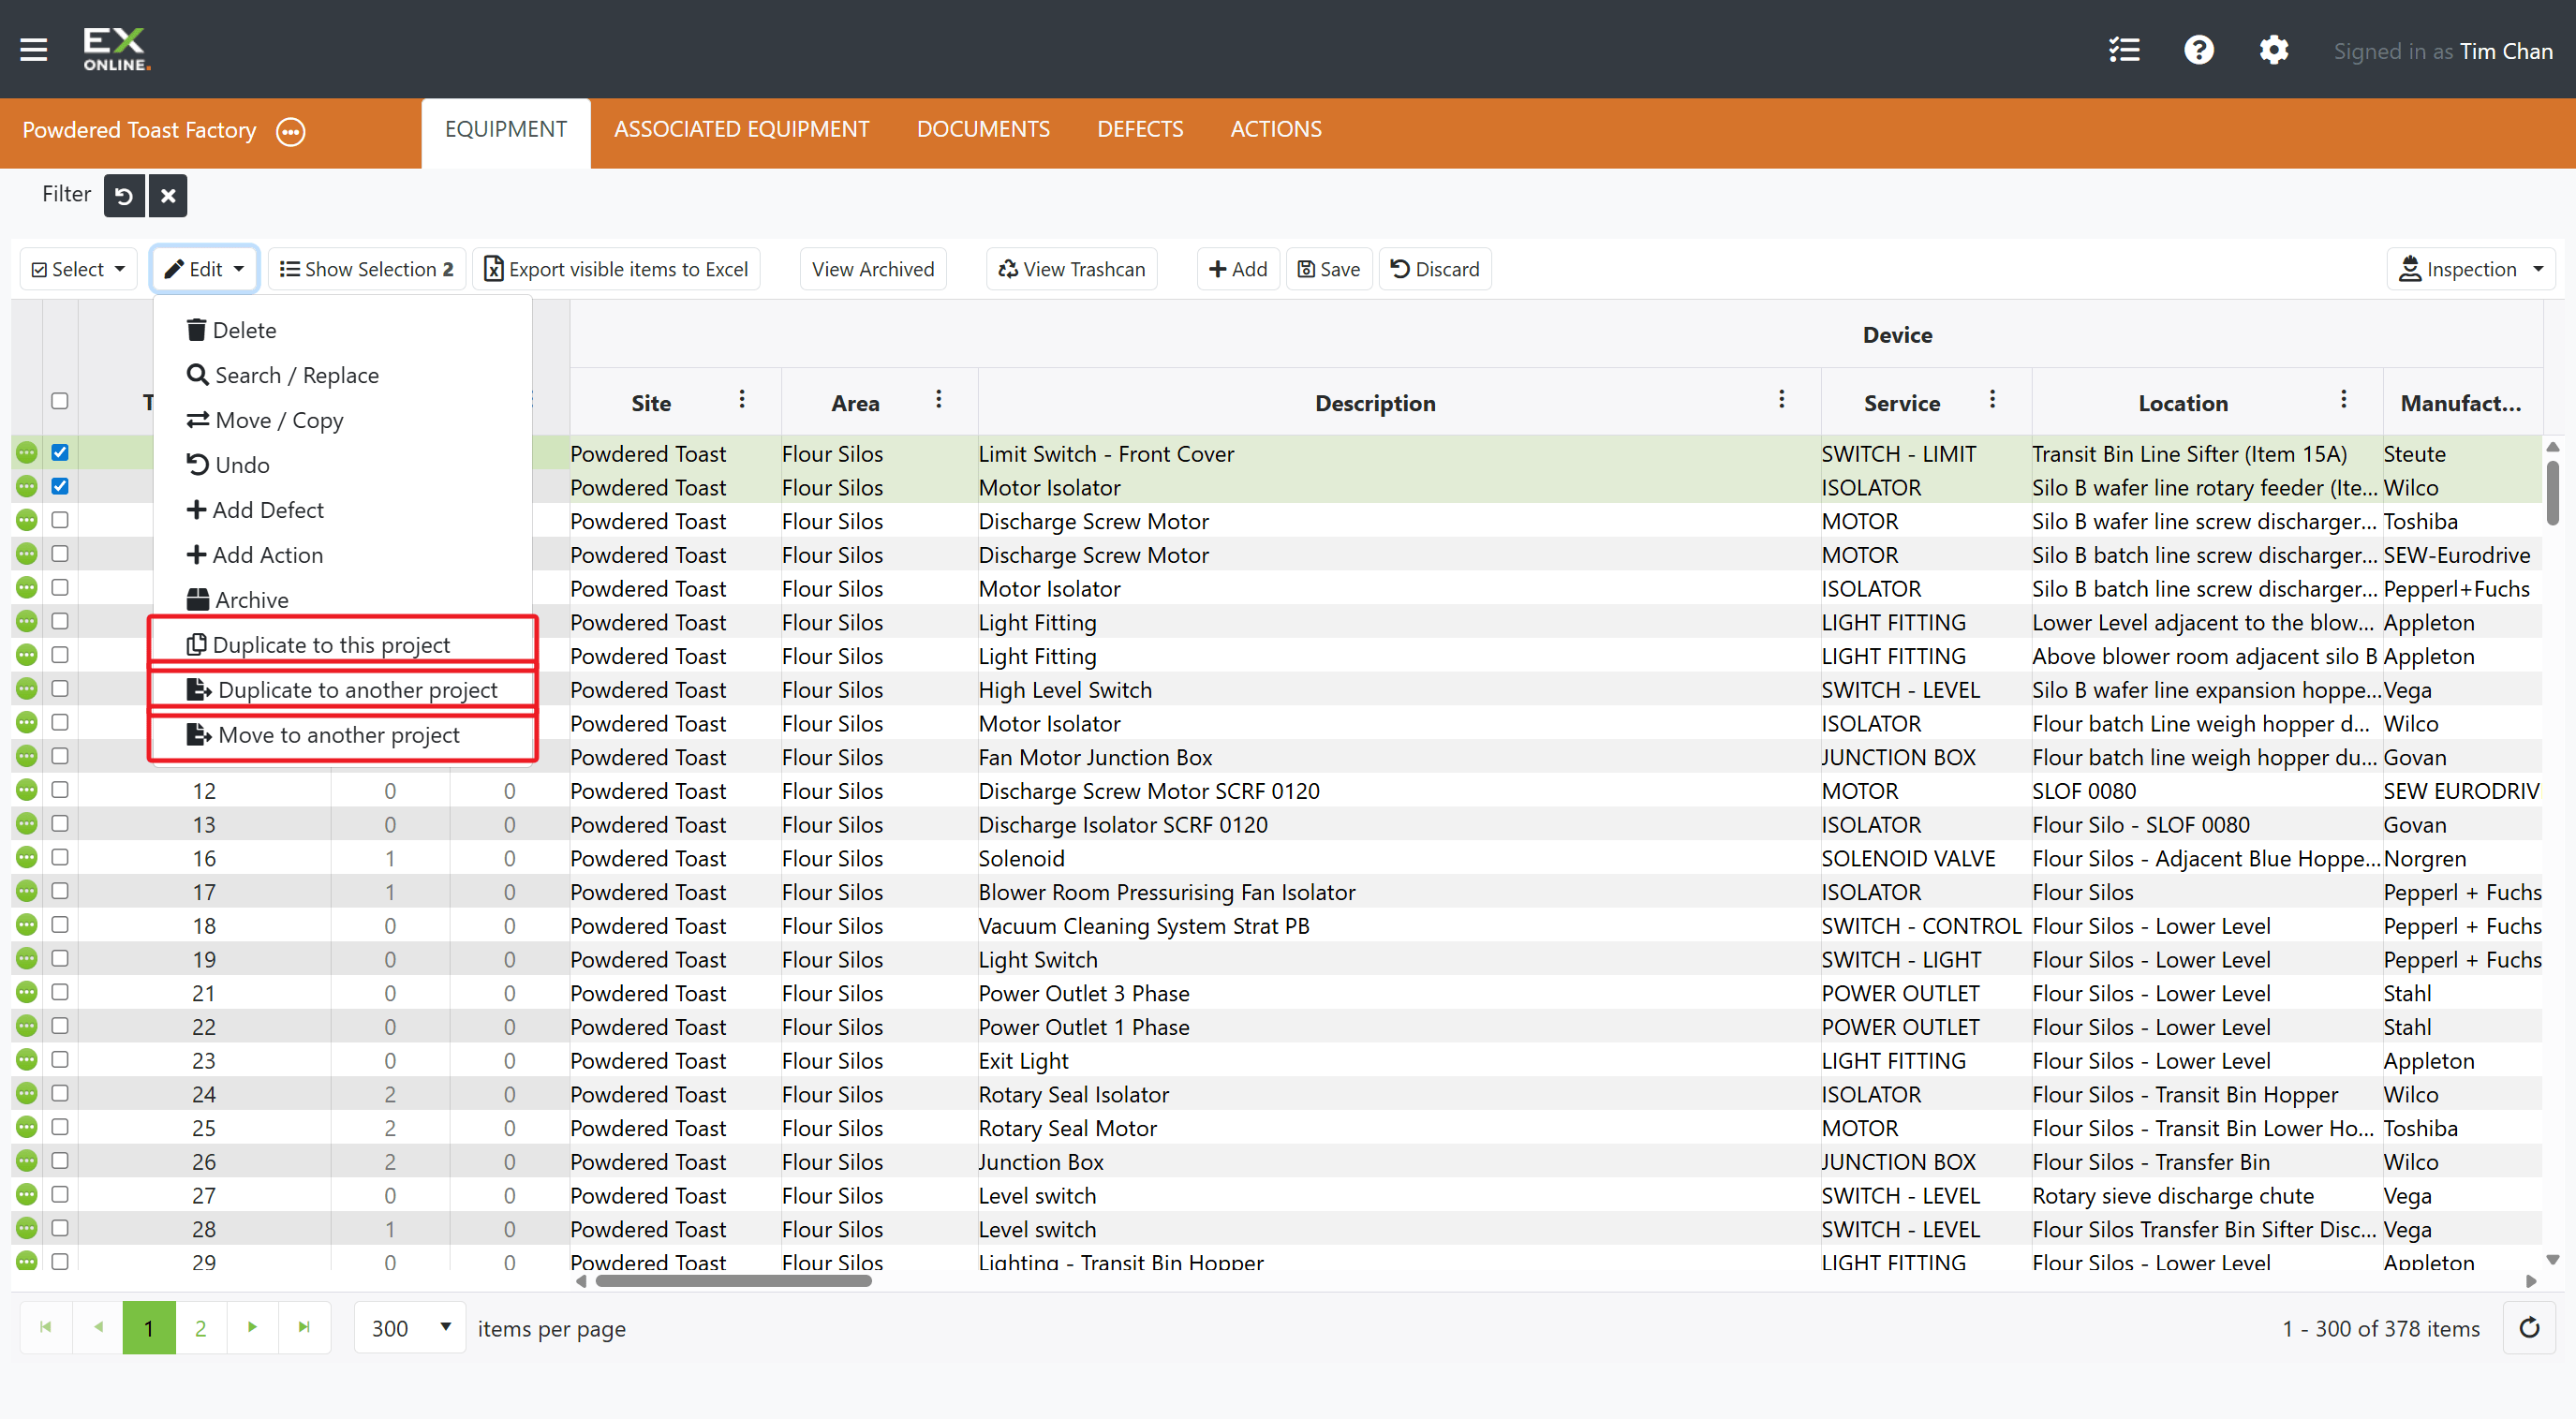The height and width of the screenshot is (1419, 2576).
Task: Open the task checklist icon in header
Action: 2124,49
